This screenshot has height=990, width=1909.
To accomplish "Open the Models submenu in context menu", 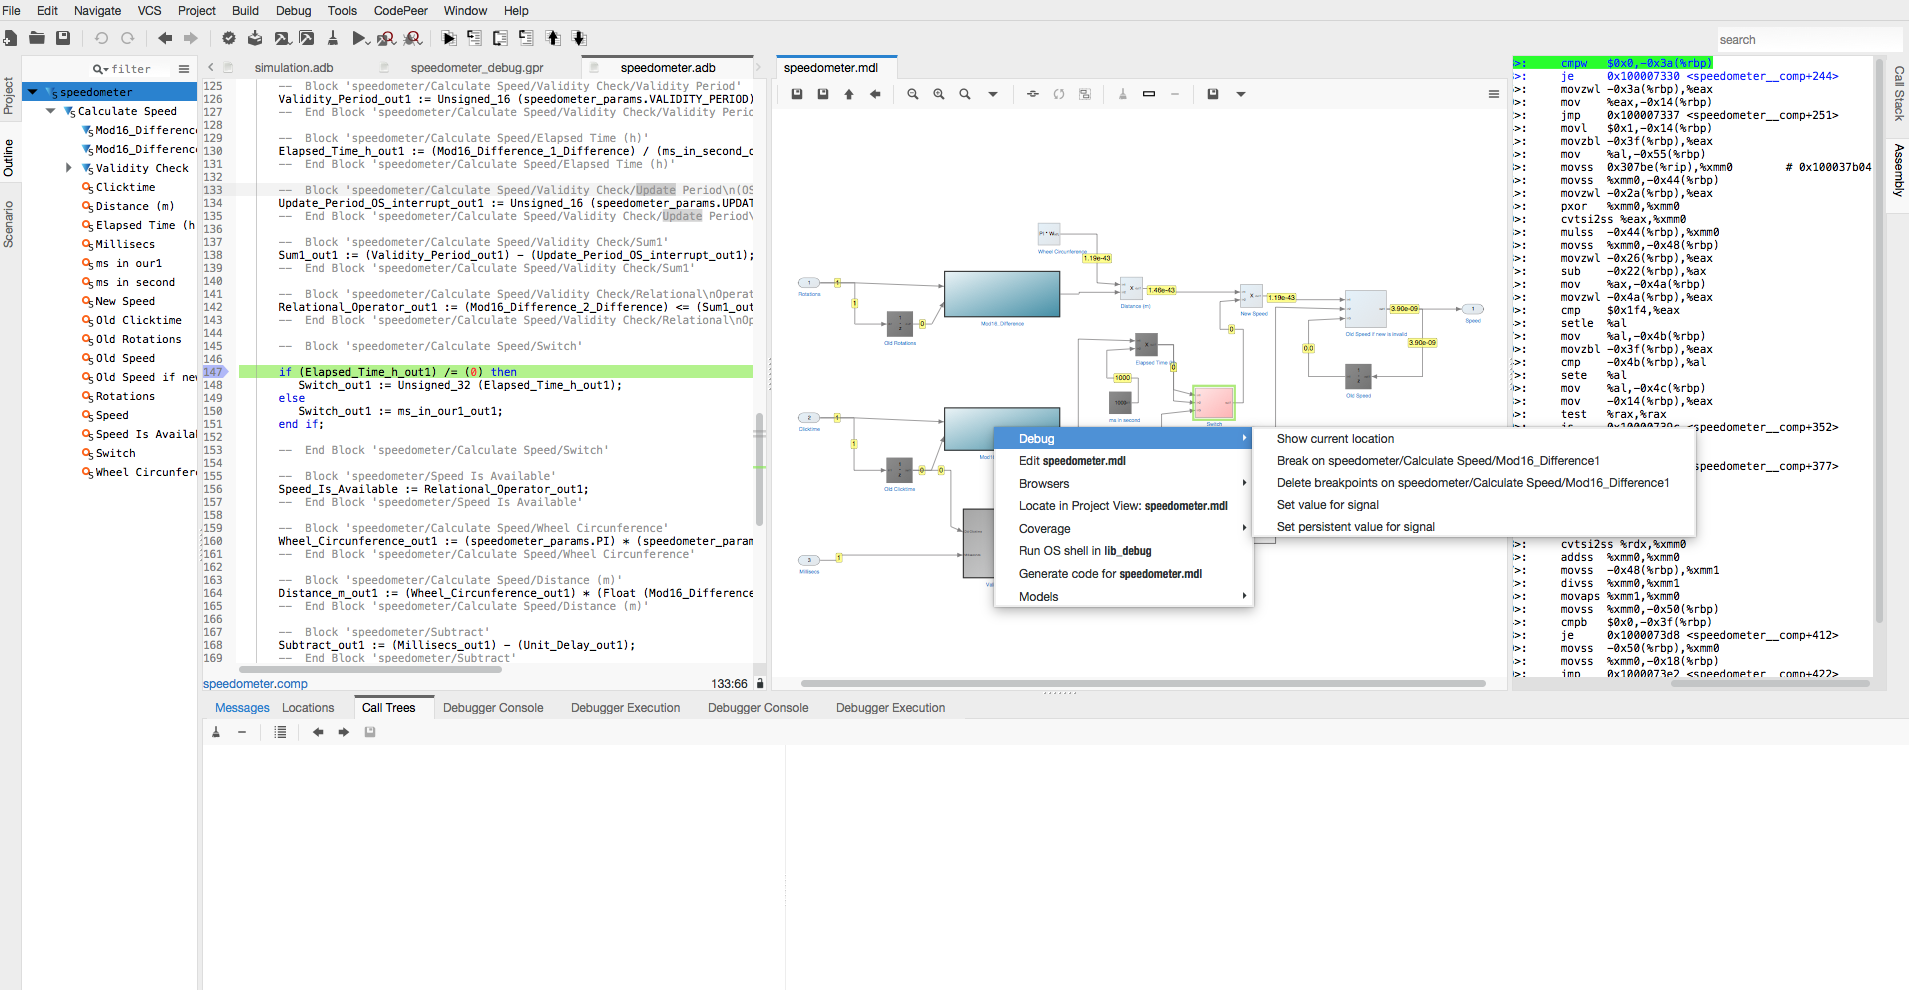I will 1123,597.
